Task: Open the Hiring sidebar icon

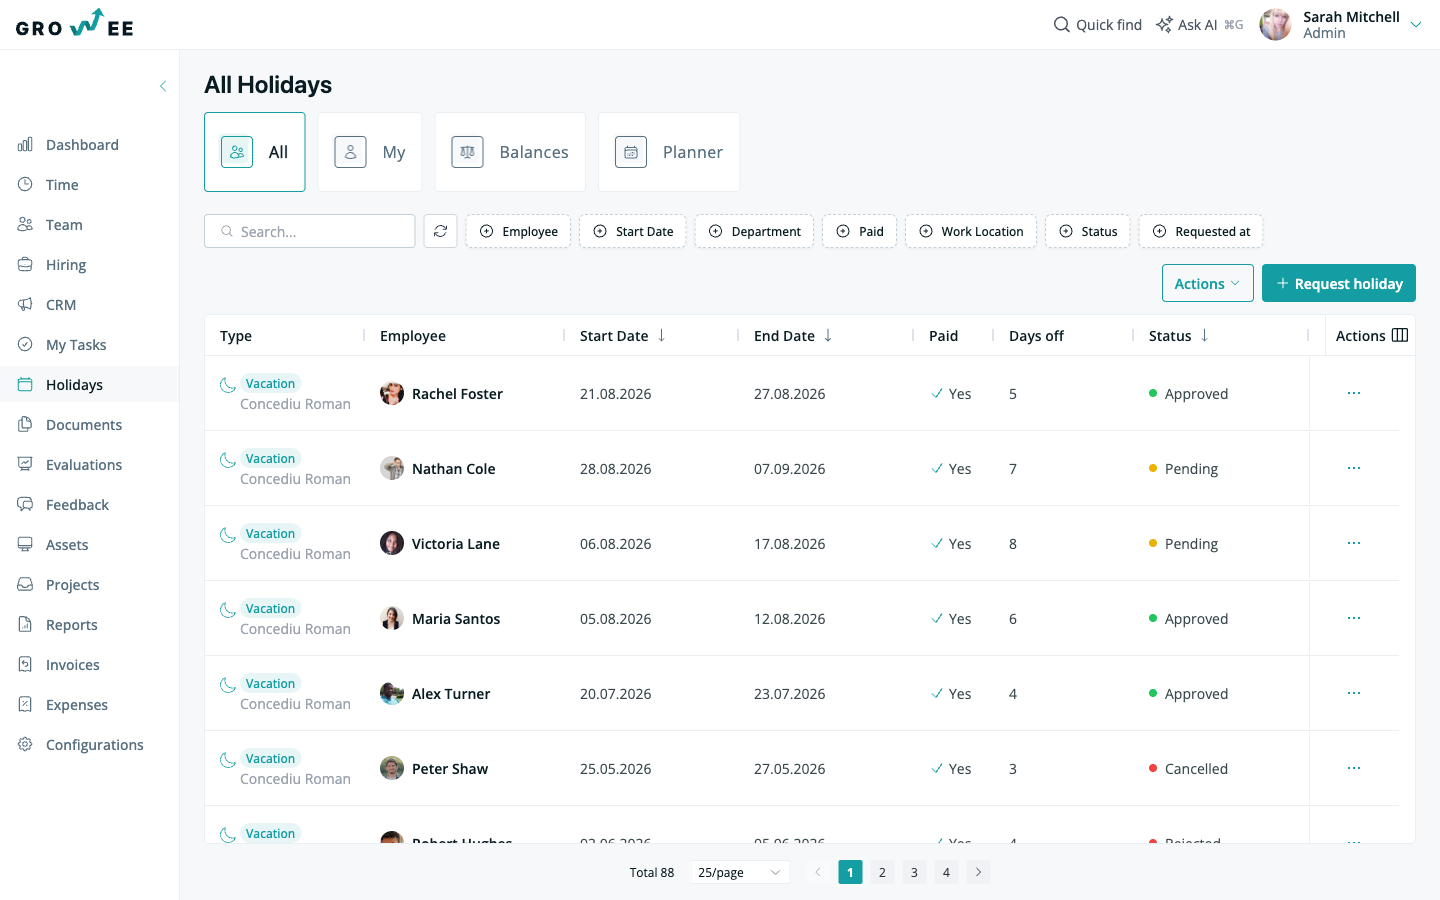Action: click(x=25, y=265)
